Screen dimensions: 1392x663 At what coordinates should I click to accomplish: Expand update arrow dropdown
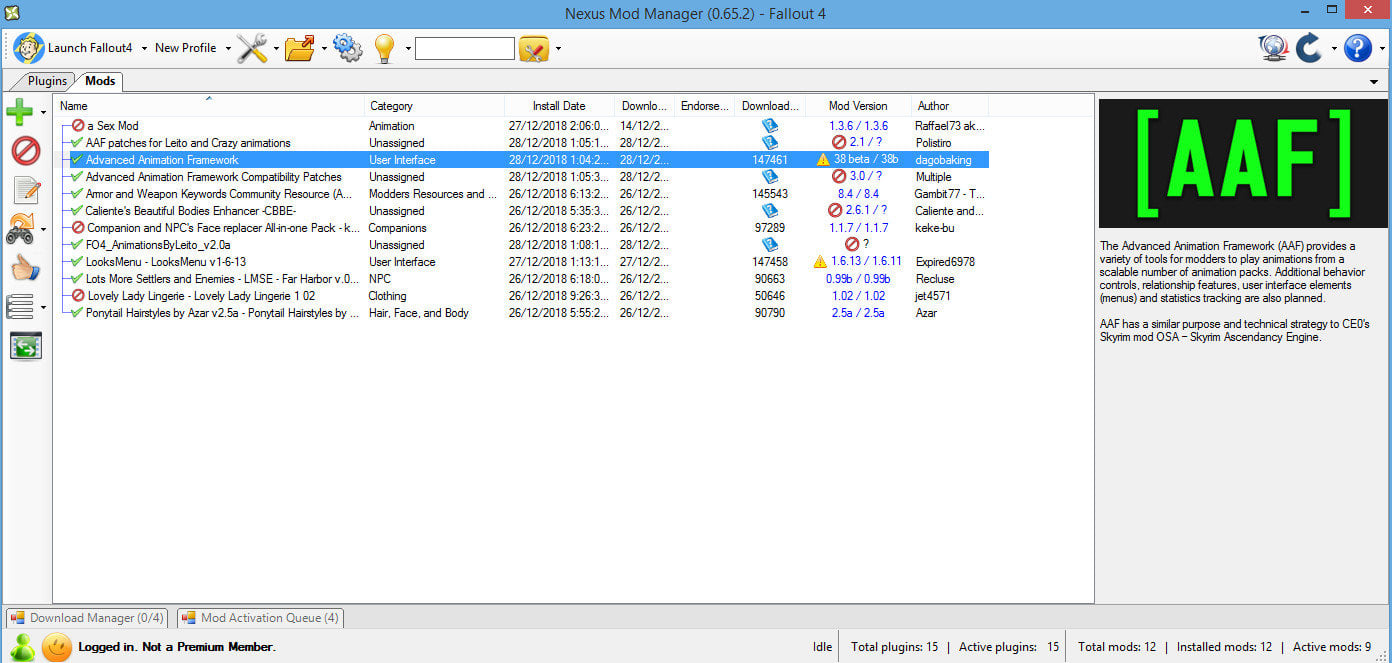click(x=1333, y=48)
